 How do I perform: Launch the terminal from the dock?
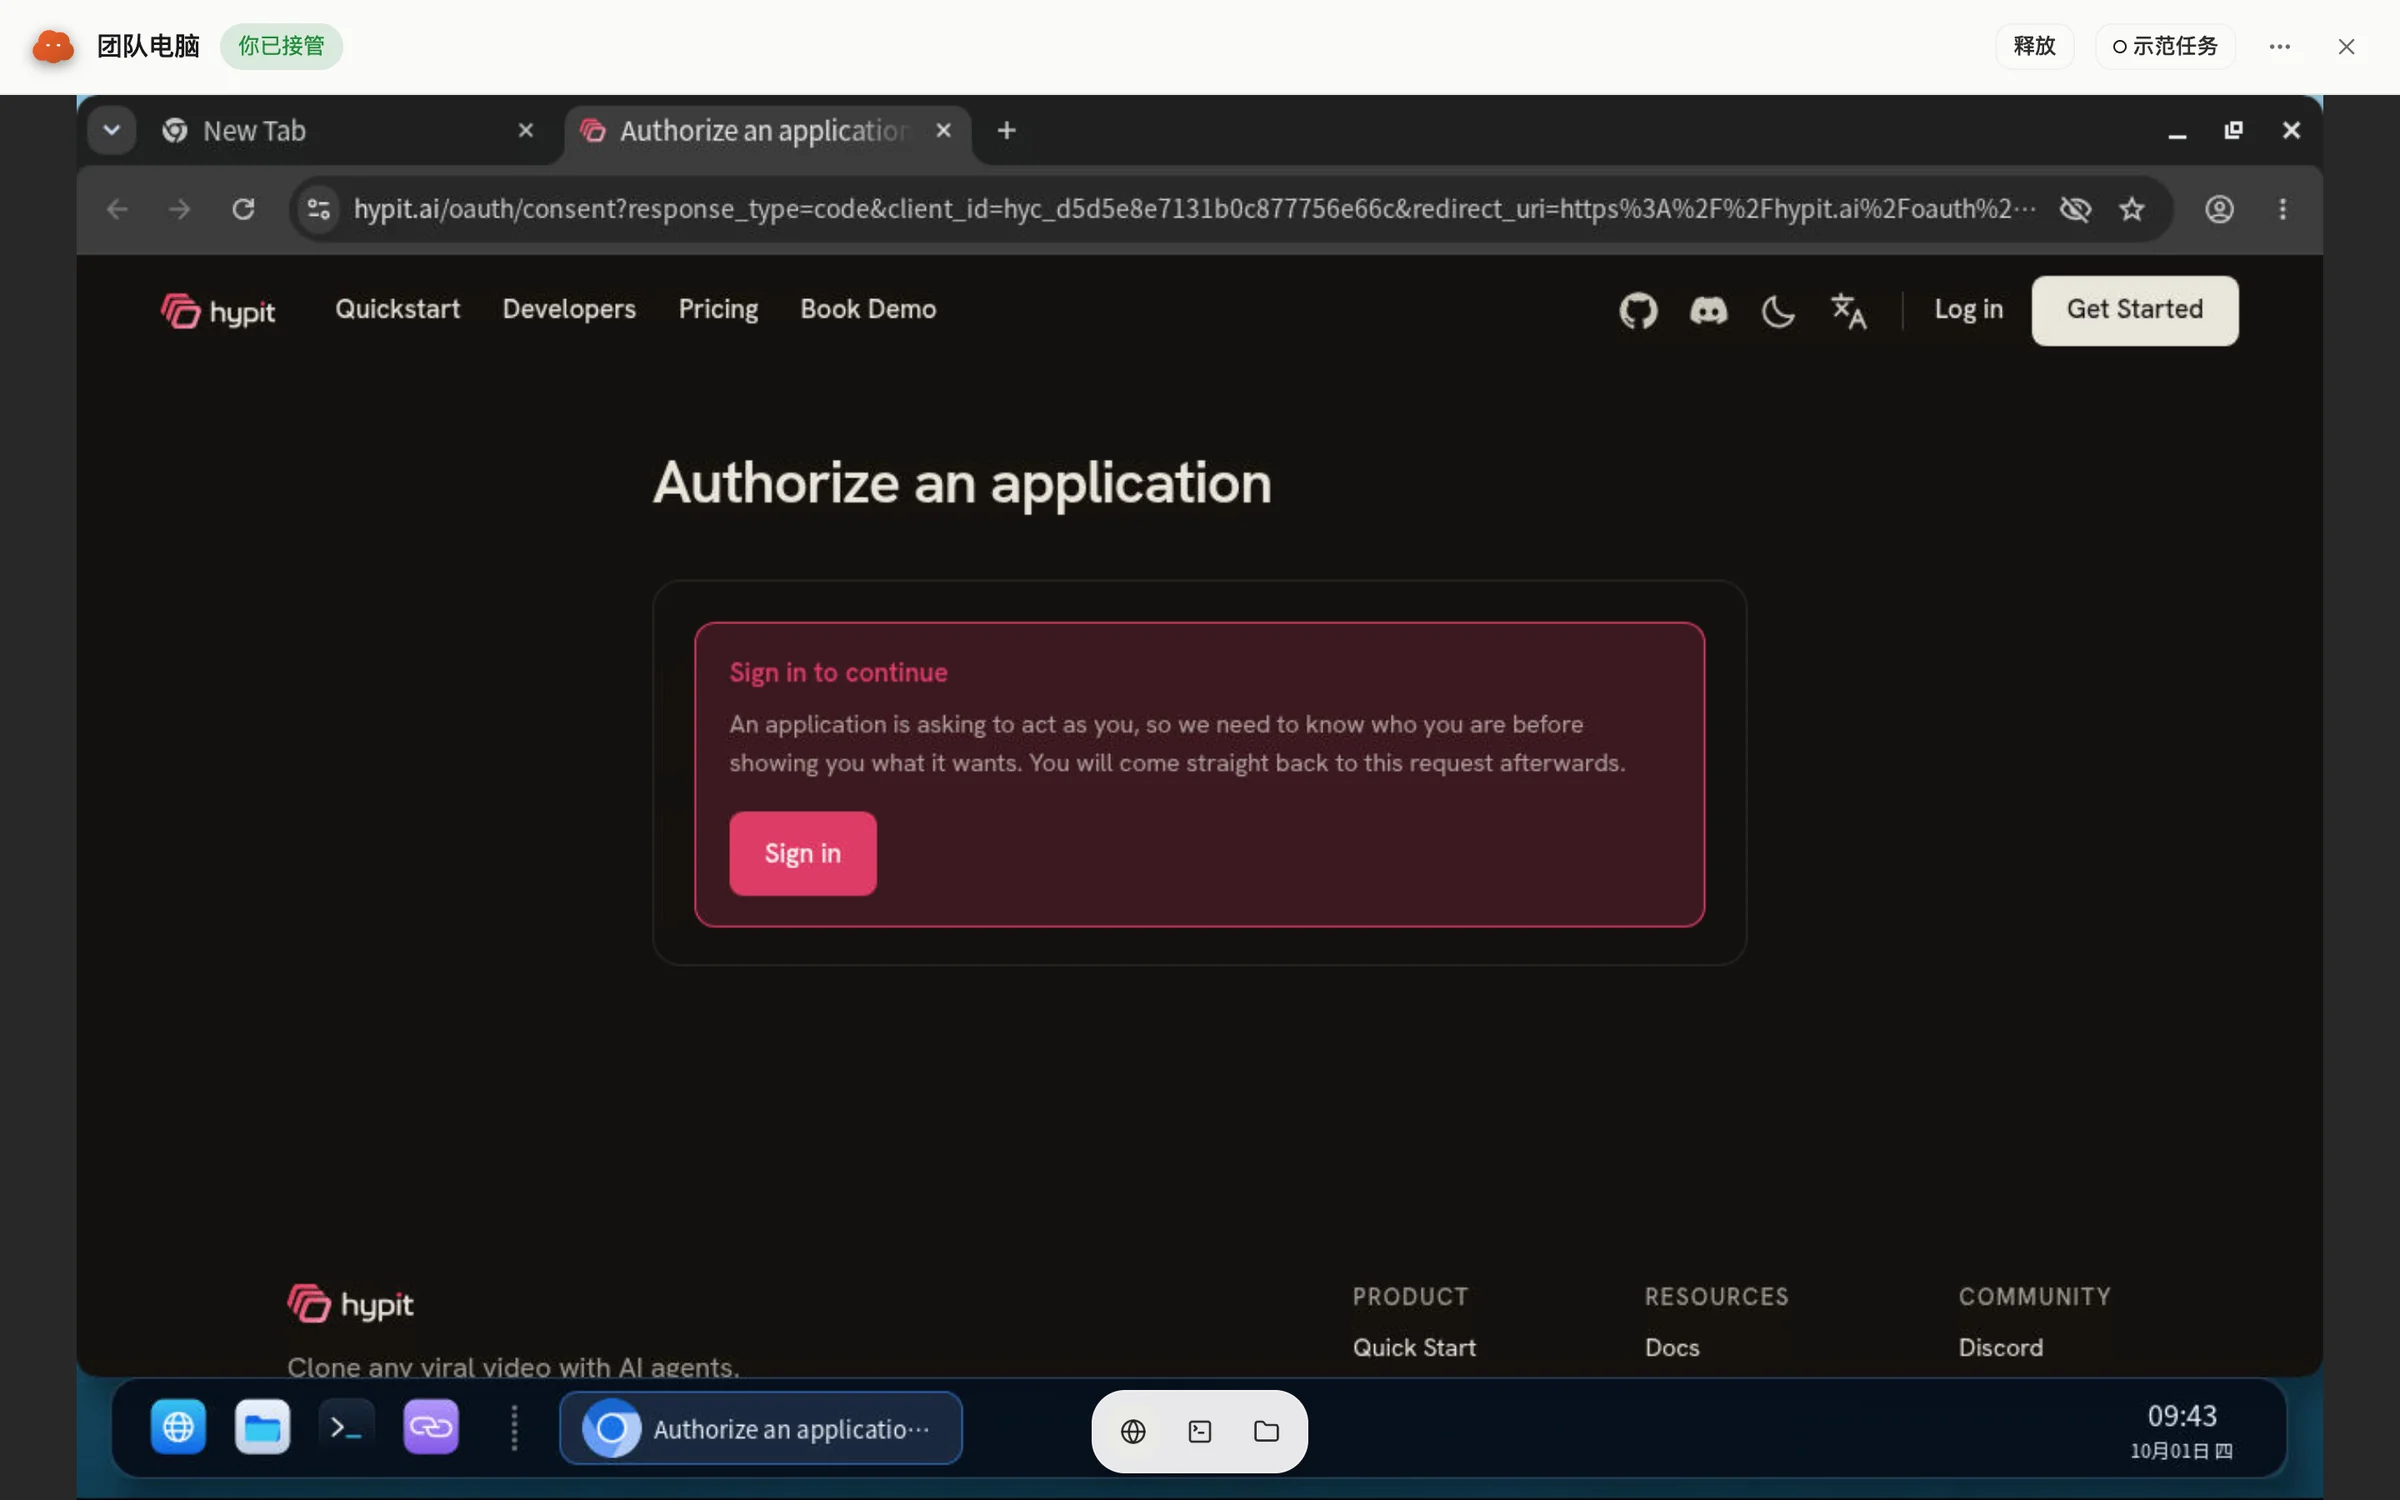tap(346, 1427)
